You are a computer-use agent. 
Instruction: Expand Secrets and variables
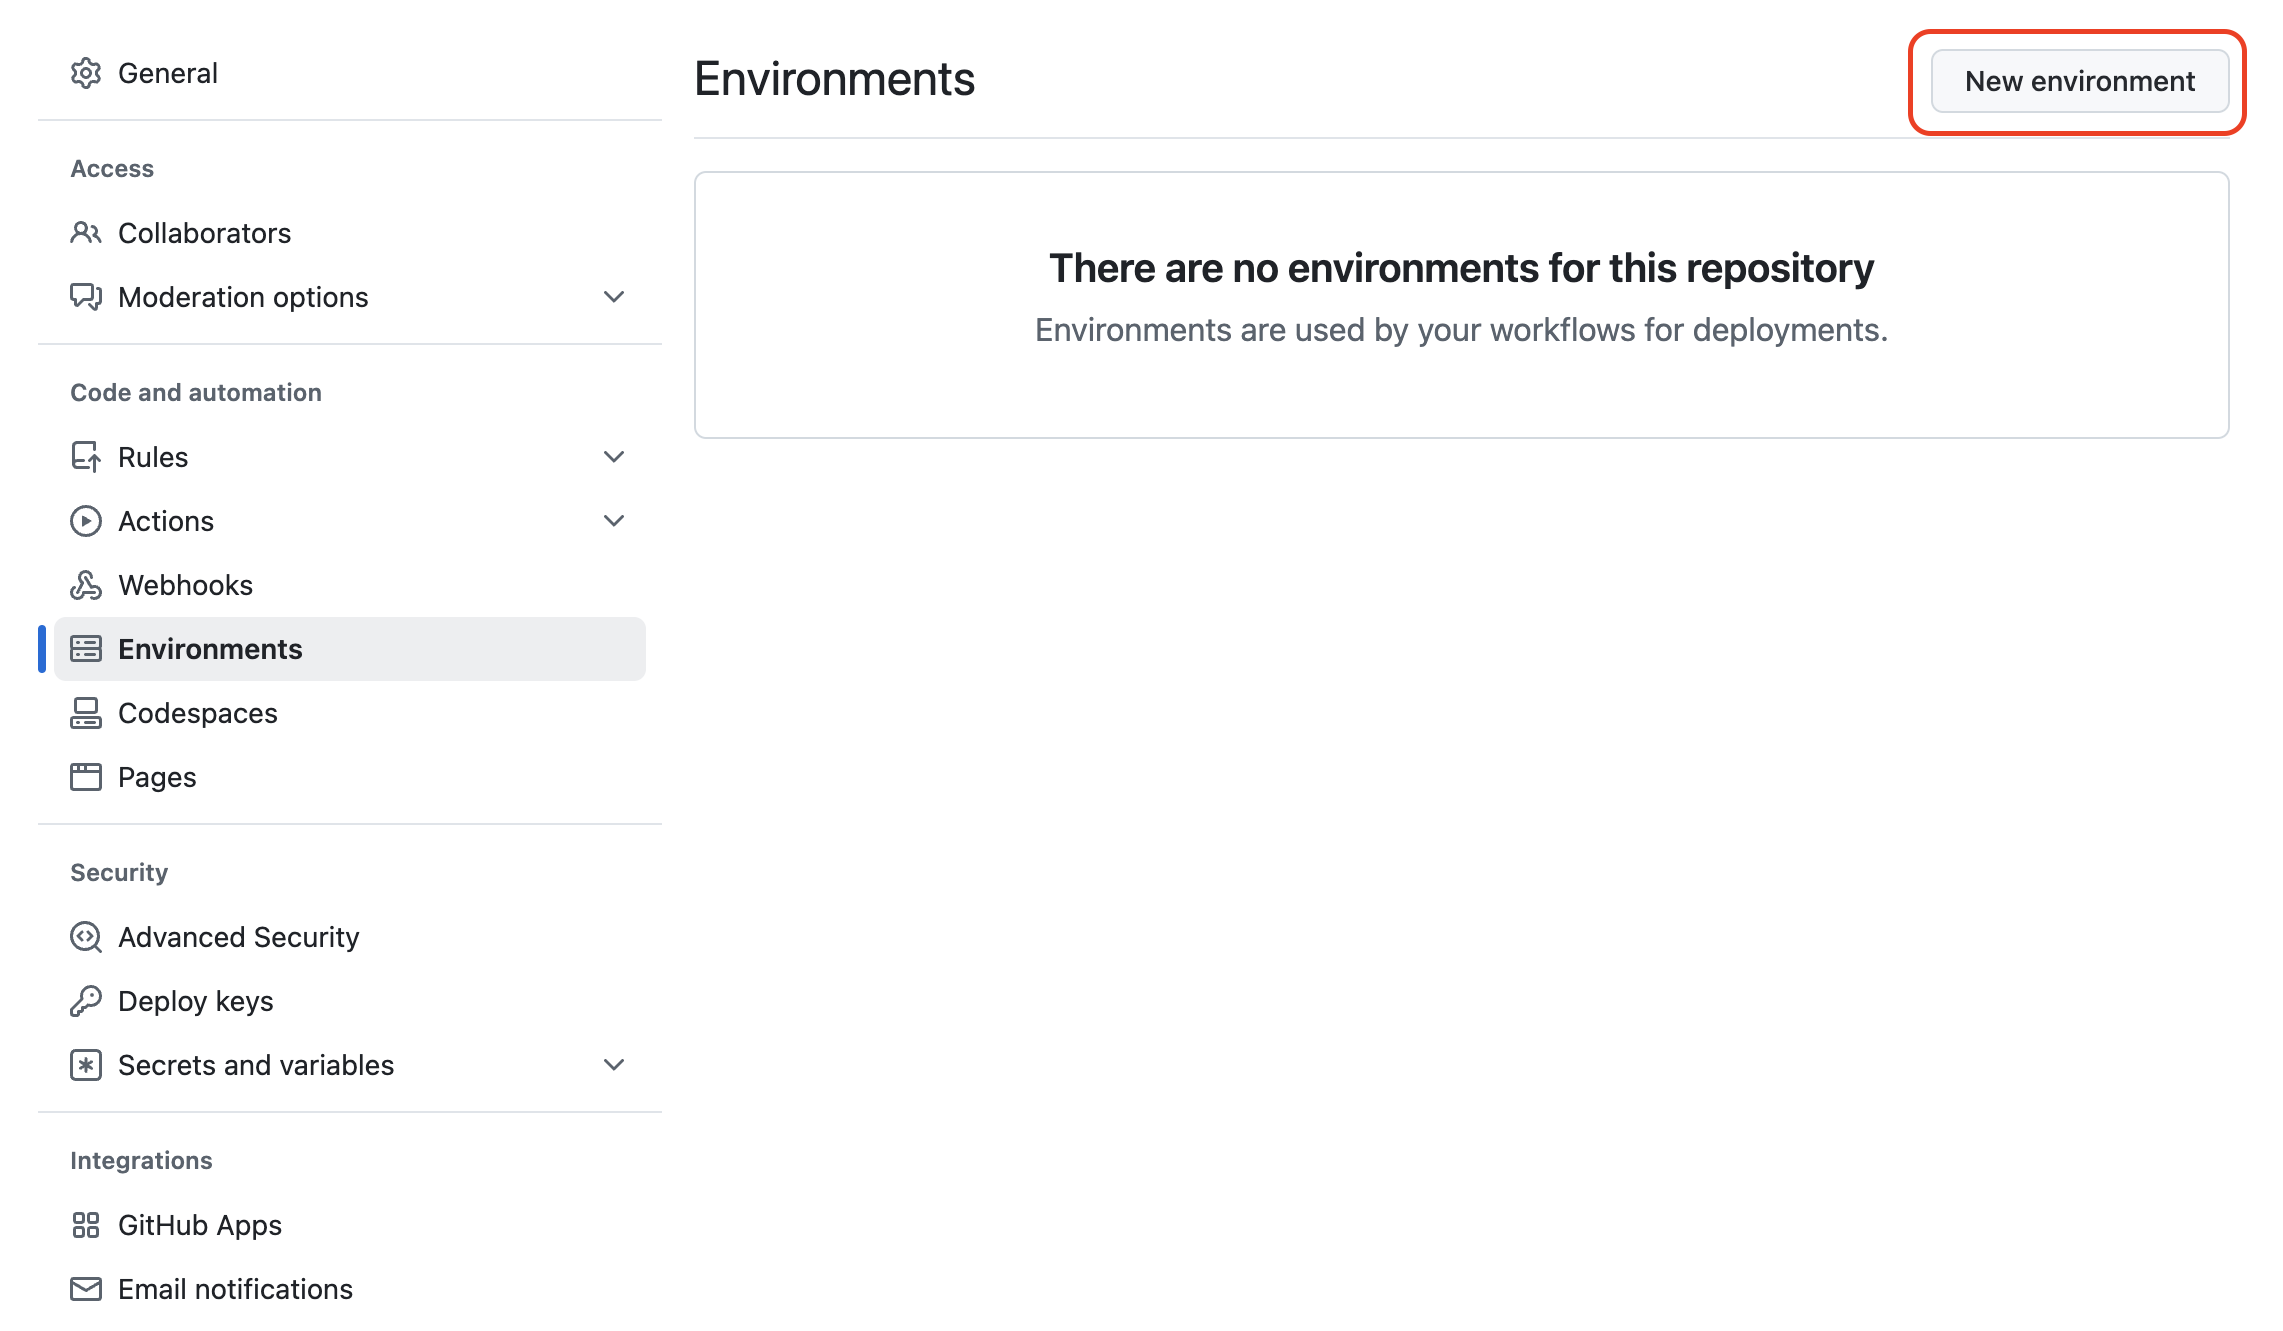click(613, 1065)
